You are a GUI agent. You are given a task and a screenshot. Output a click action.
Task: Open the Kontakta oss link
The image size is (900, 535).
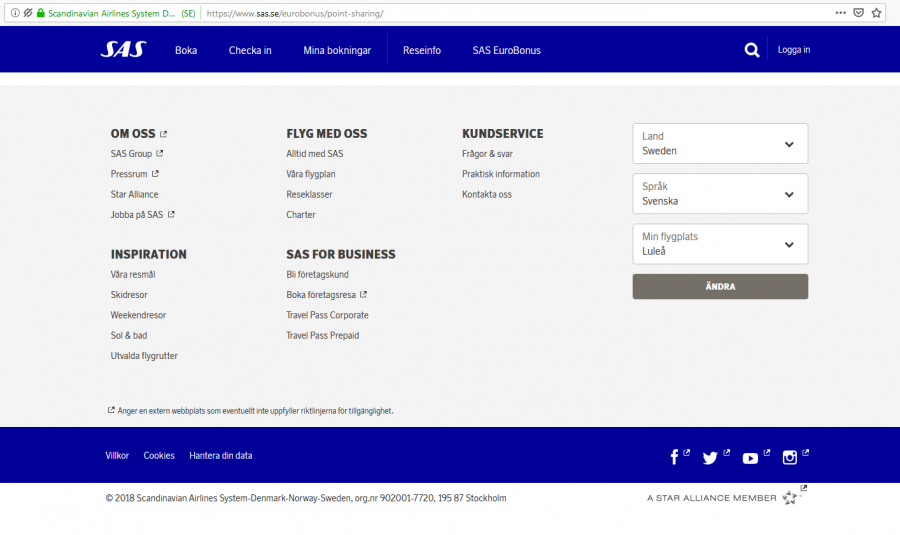click(487, 194)
